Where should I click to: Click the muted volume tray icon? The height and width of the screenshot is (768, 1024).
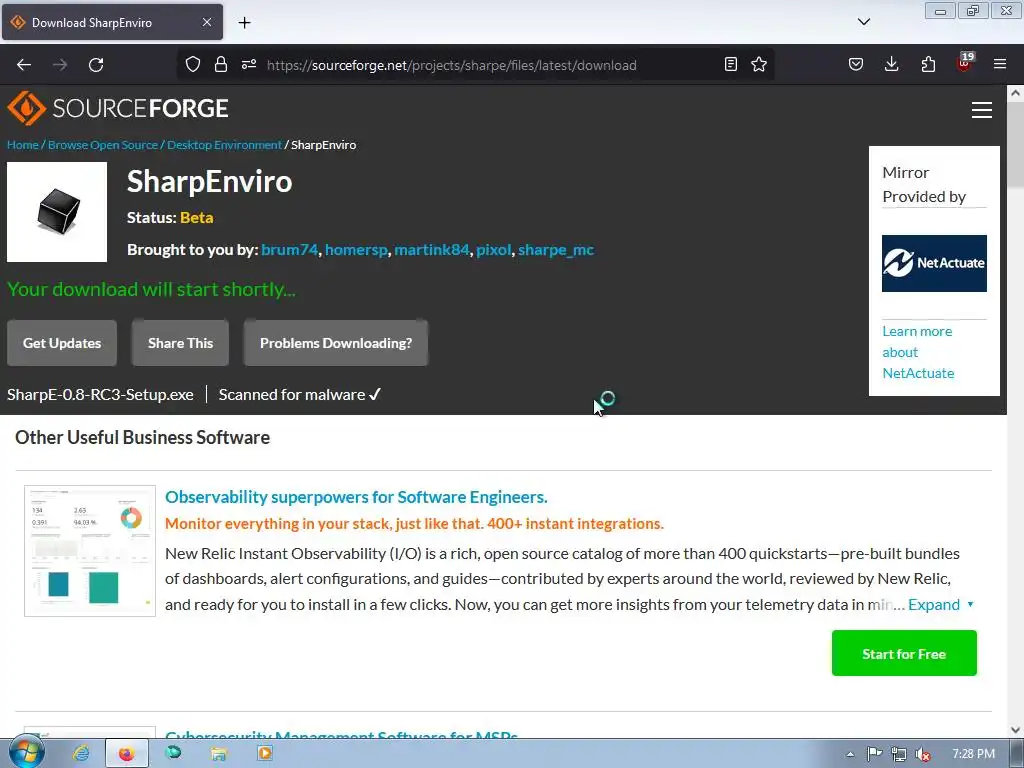(923, 754)
